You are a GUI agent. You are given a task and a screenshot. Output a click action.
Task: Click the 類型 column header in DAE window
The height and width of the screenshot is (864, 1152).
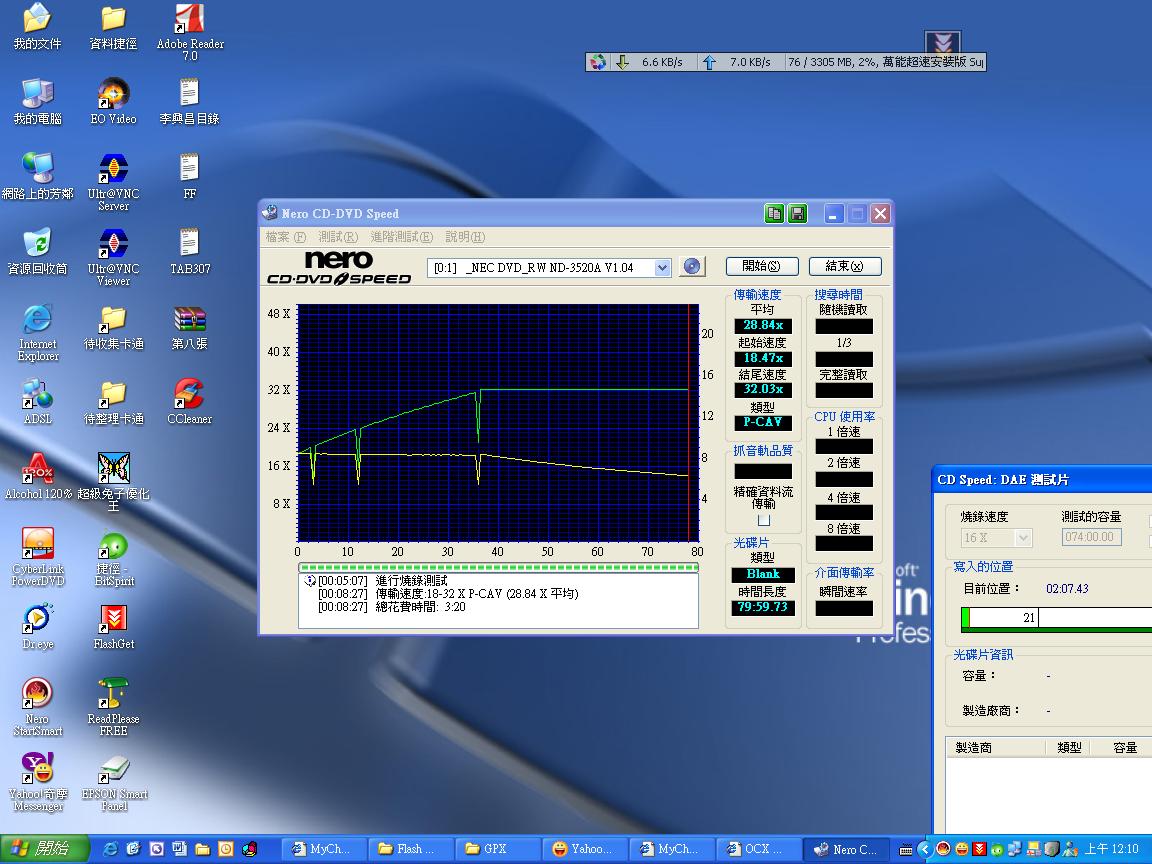point(1068,747)
